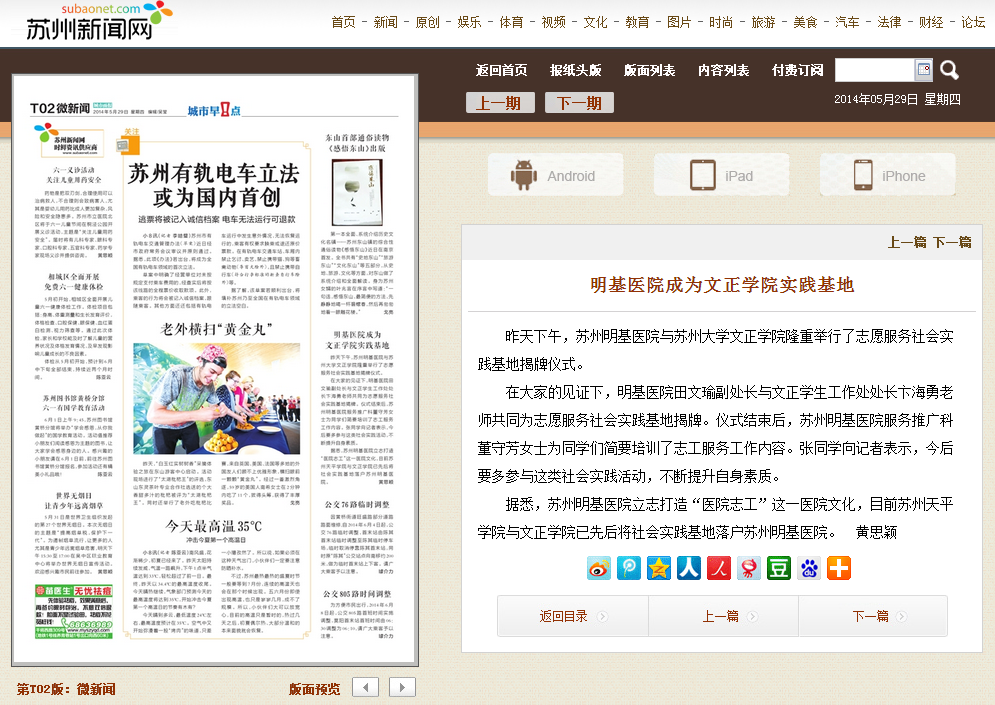Viewport: 995px width, 705px height.
Task: Share to Renren blue icon
Action: click(689, 568)
